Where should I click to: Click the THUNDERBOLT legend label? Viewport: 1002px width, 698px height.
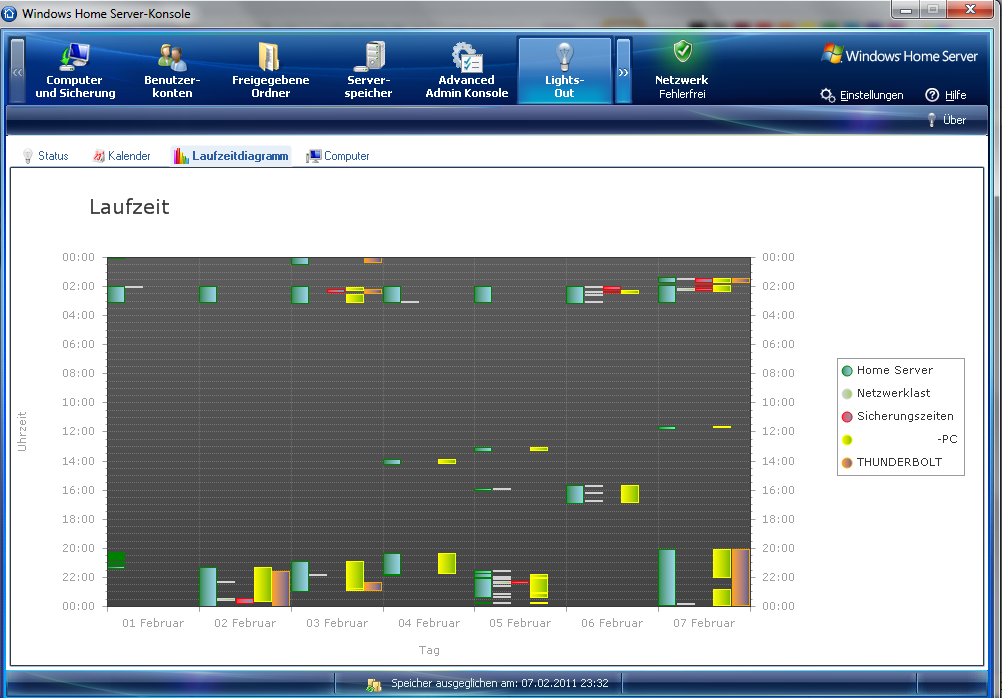(x=899, y=462)
